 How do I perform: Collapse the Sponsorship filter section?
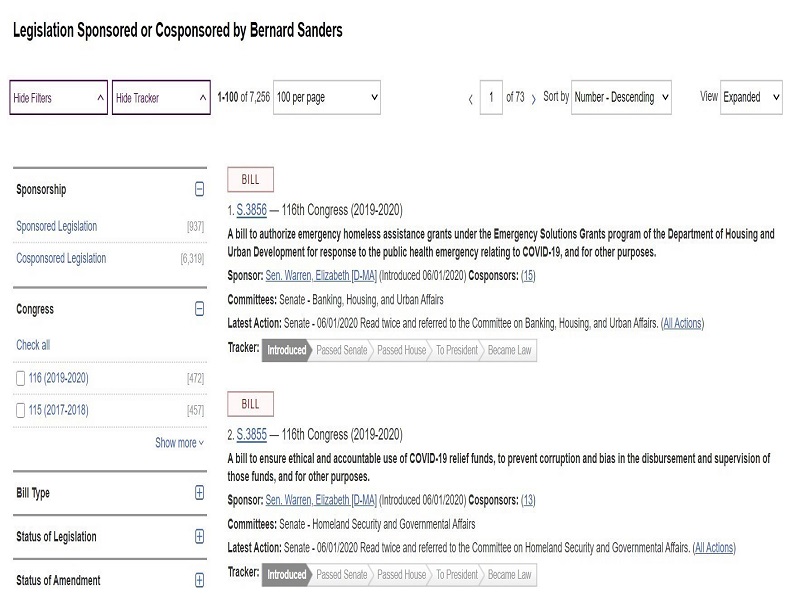199,189
